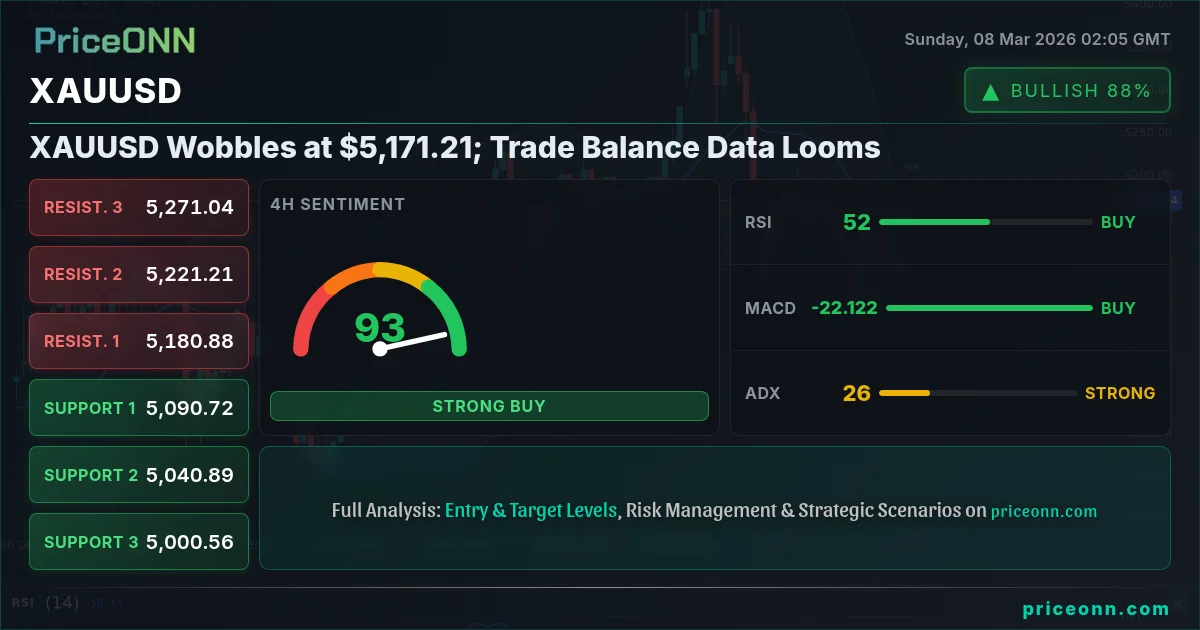Click the 'Full Analysis:' label
The width and height of the screenshot is (1200, 630).
coord(386,510)
